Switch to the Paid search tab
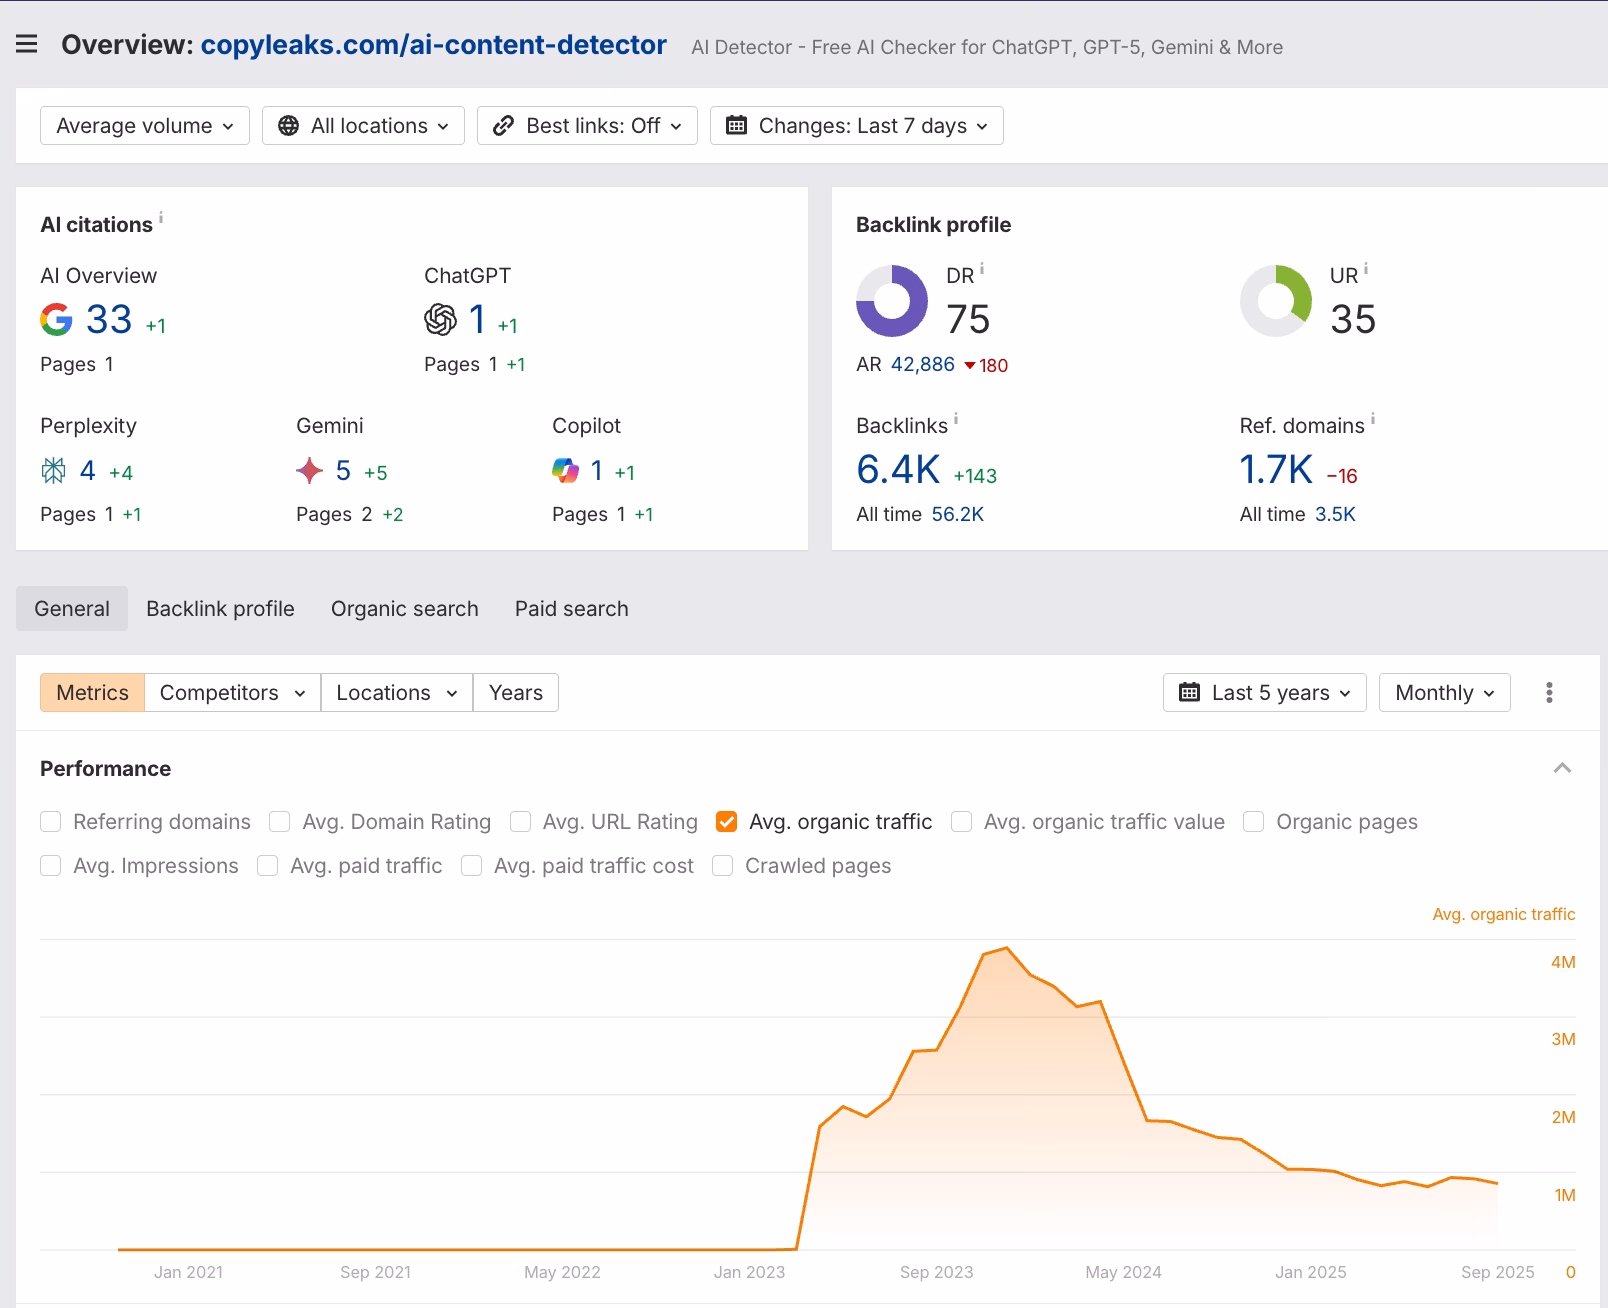This screenshot has width=1608, height=1308. (x=572, y=609)
